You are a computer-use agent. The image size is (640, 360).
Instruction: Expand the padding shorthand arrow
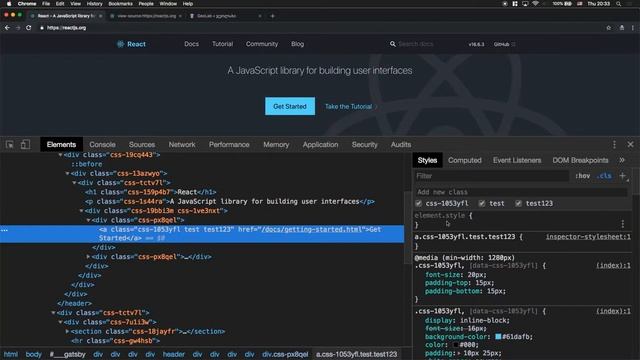point(459,353)
